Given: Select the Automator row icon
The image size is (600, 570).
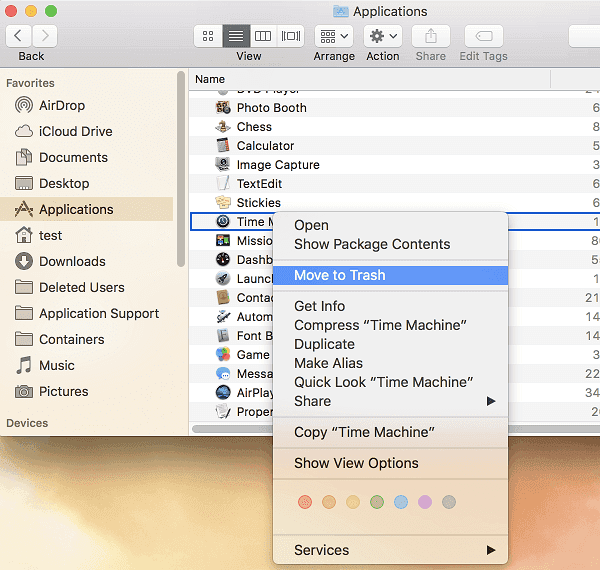Looking at the screenshot, I should tap(223, 316).
